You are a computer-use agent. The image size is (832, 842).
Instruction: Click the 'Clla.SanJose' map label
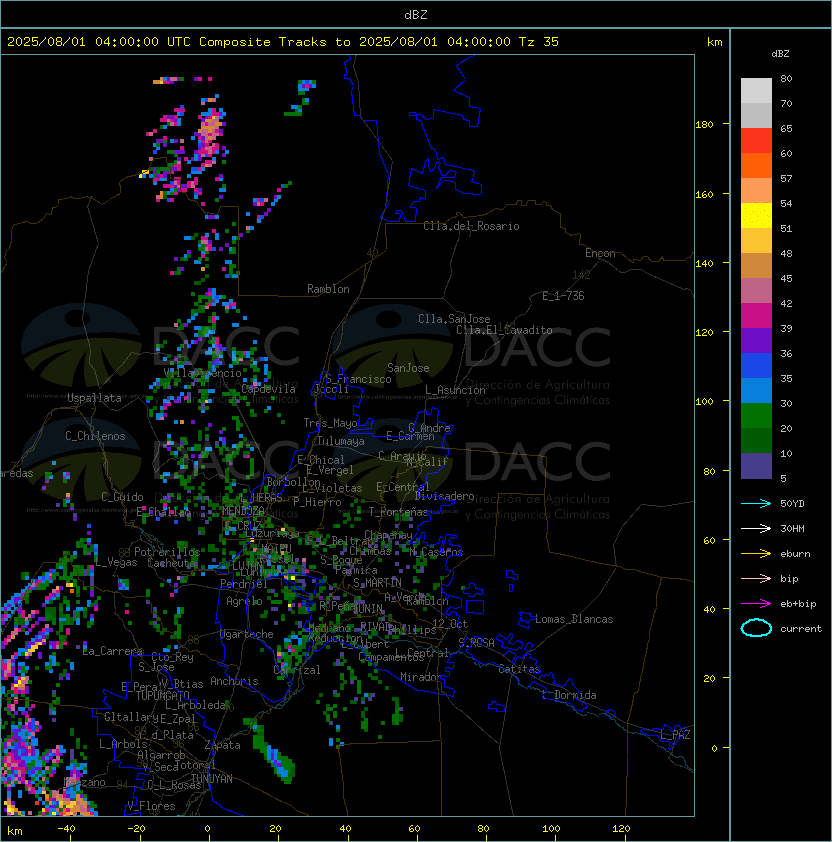tap(454, 319)
